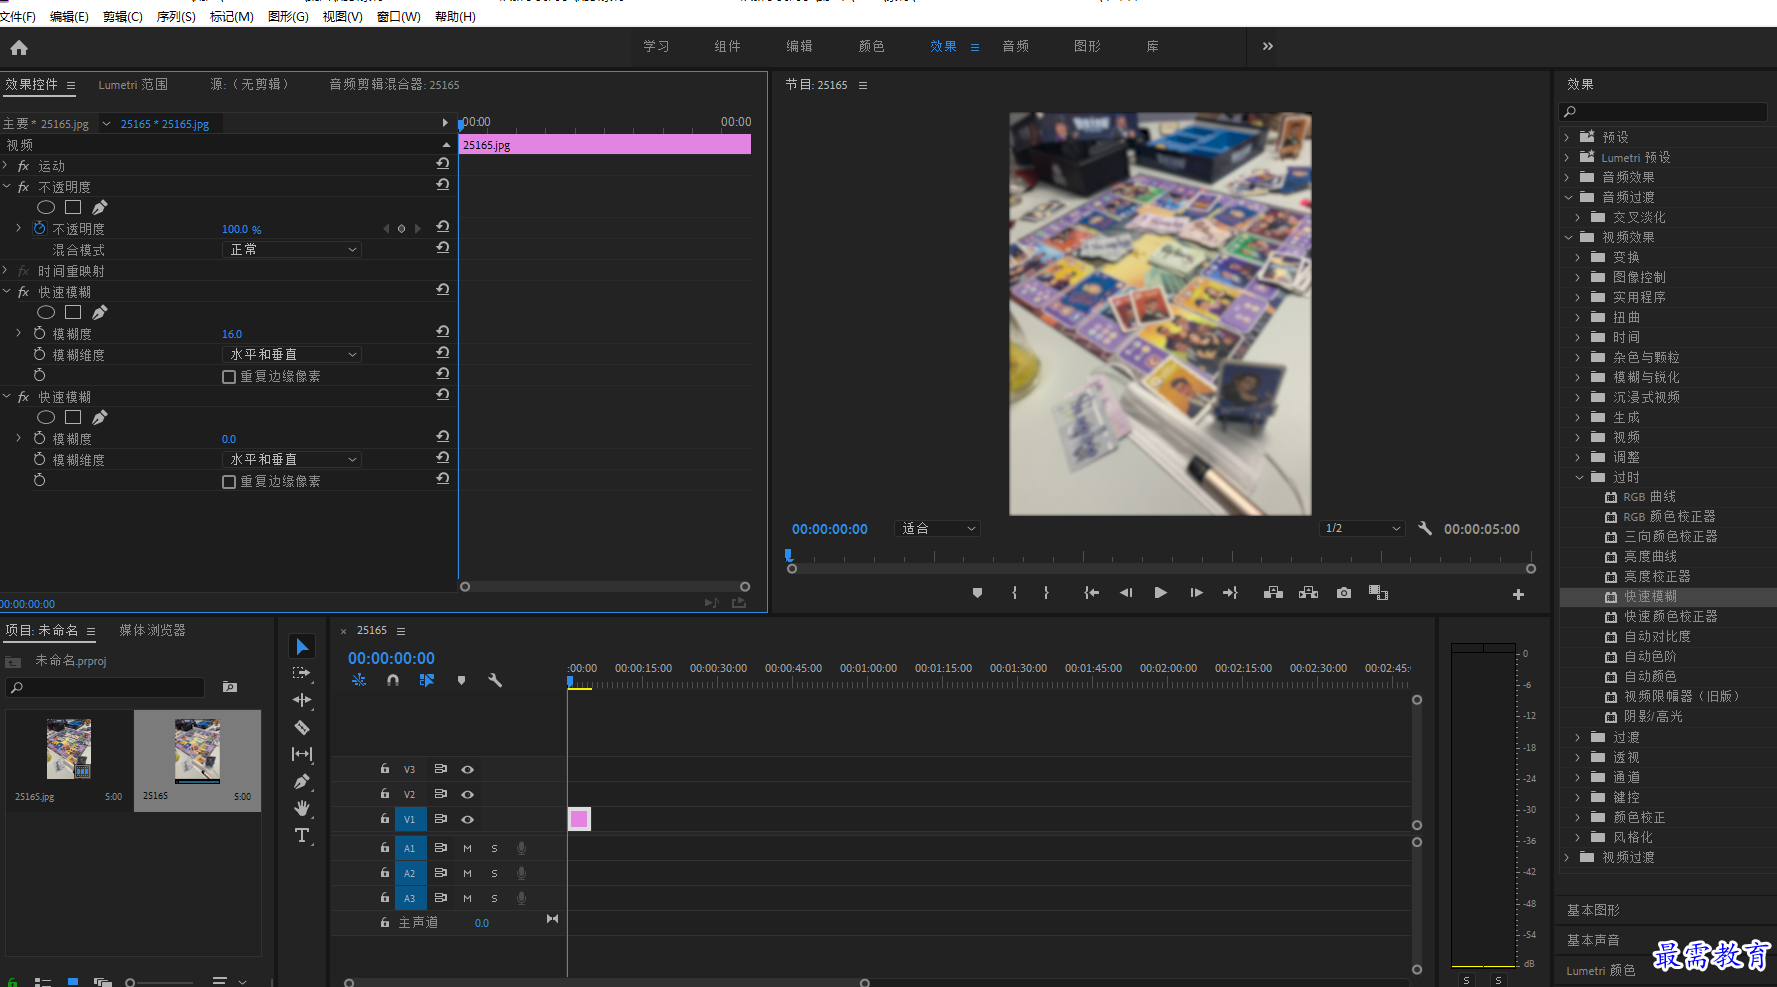Select the Hand tool
This screenshot has height=987, width=1777.
[x=301, y=808]
